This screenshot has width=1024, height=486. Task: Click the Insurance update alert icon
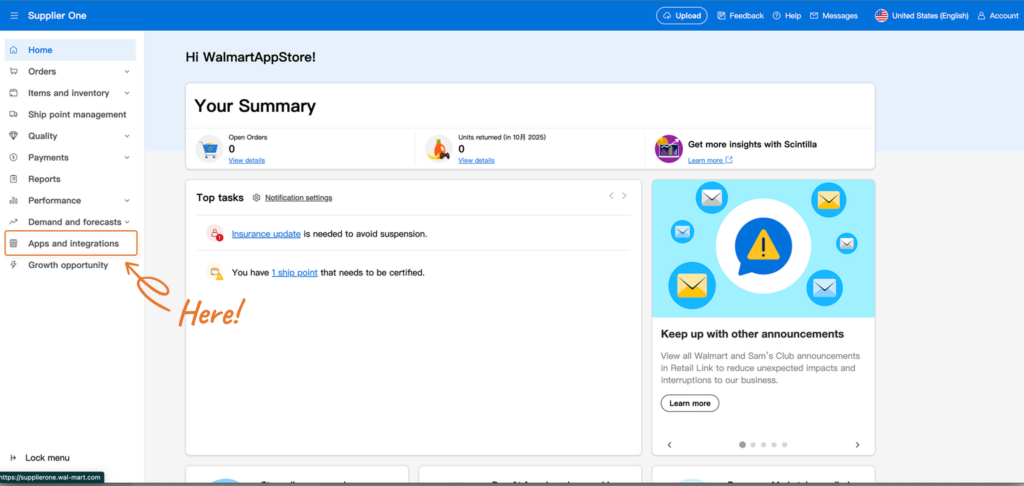215,233
